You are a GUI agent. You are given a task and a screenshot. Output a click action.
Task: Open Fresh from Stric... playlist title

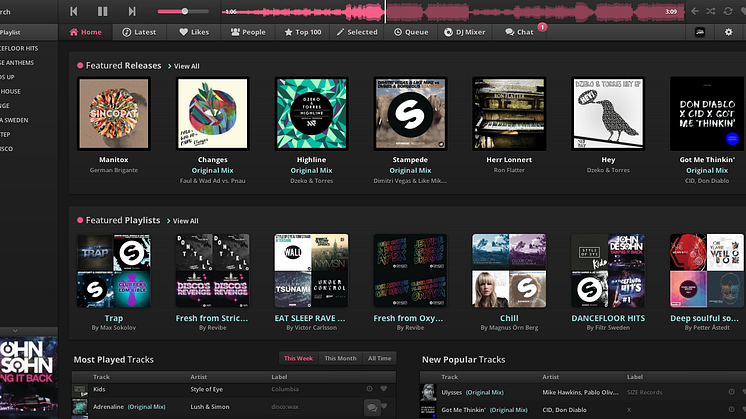212,318
